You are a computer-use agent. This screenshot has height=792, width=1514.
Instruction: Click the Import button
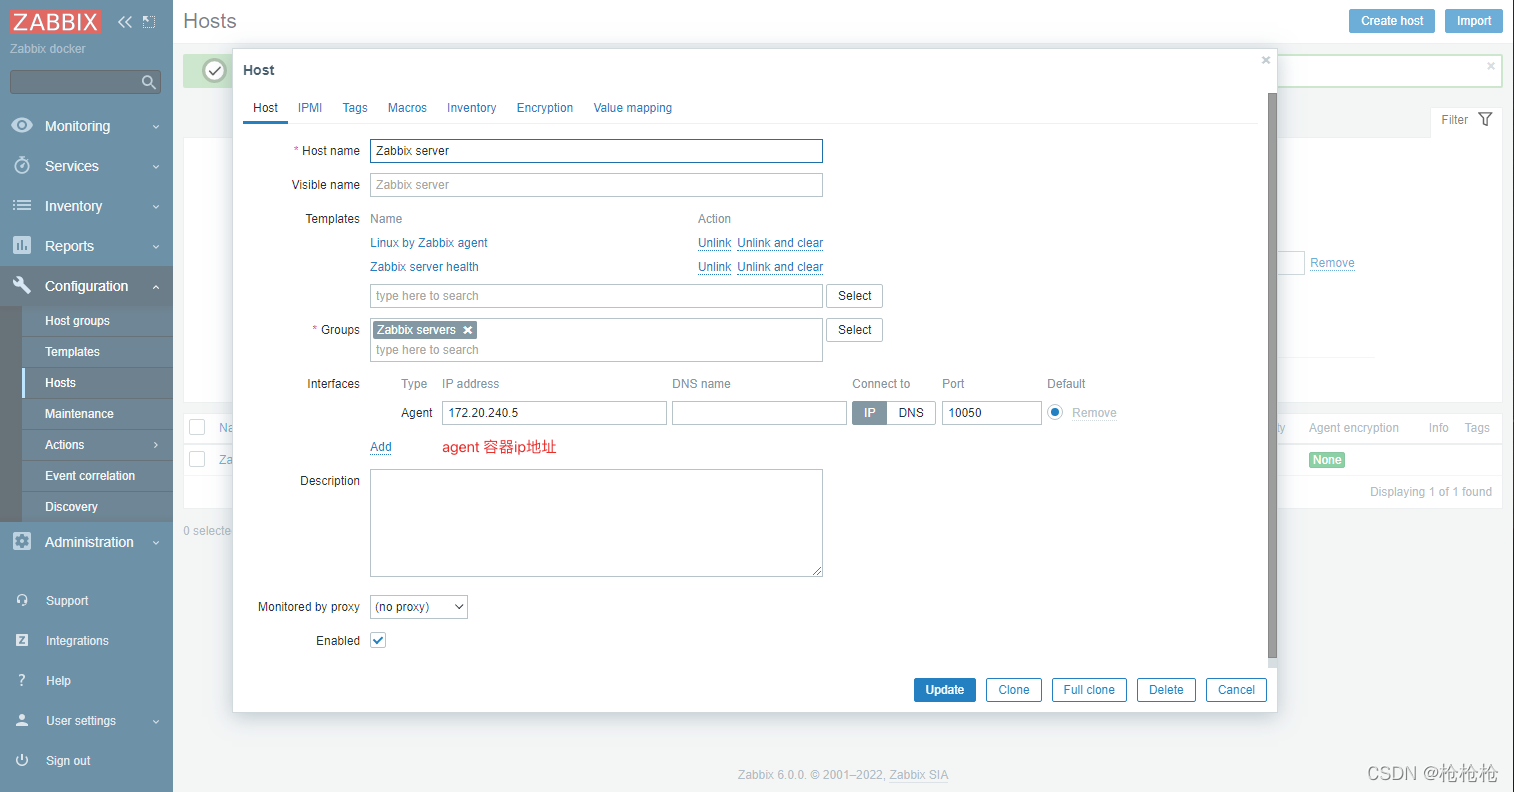coord(1474,21)
